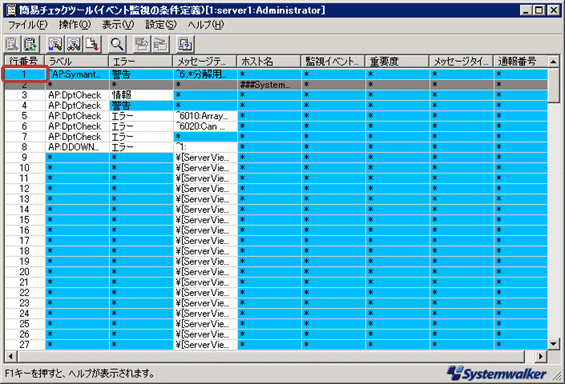
Task: Click the 行番号 column header
Action: (x=25, y=61)
